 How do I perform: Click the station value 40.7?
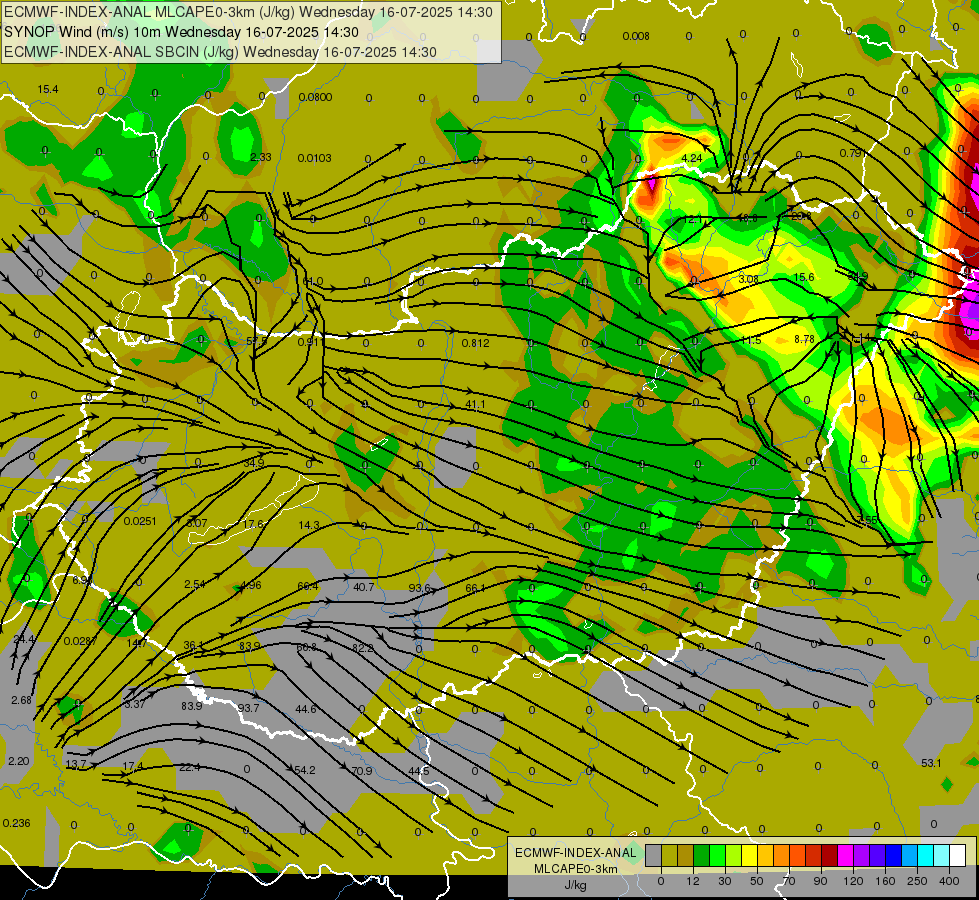(363, 586)
